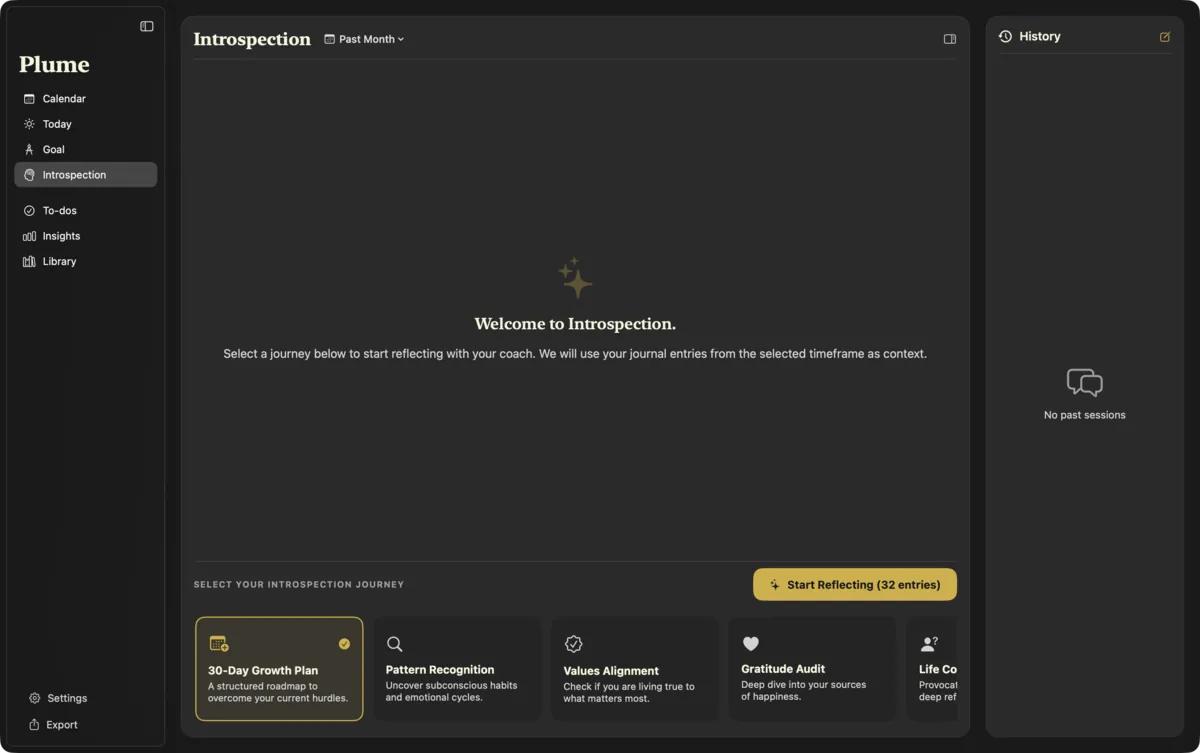Click the Goal compass icon
This screenshot has height=753, width=1200.
[29, 149]
